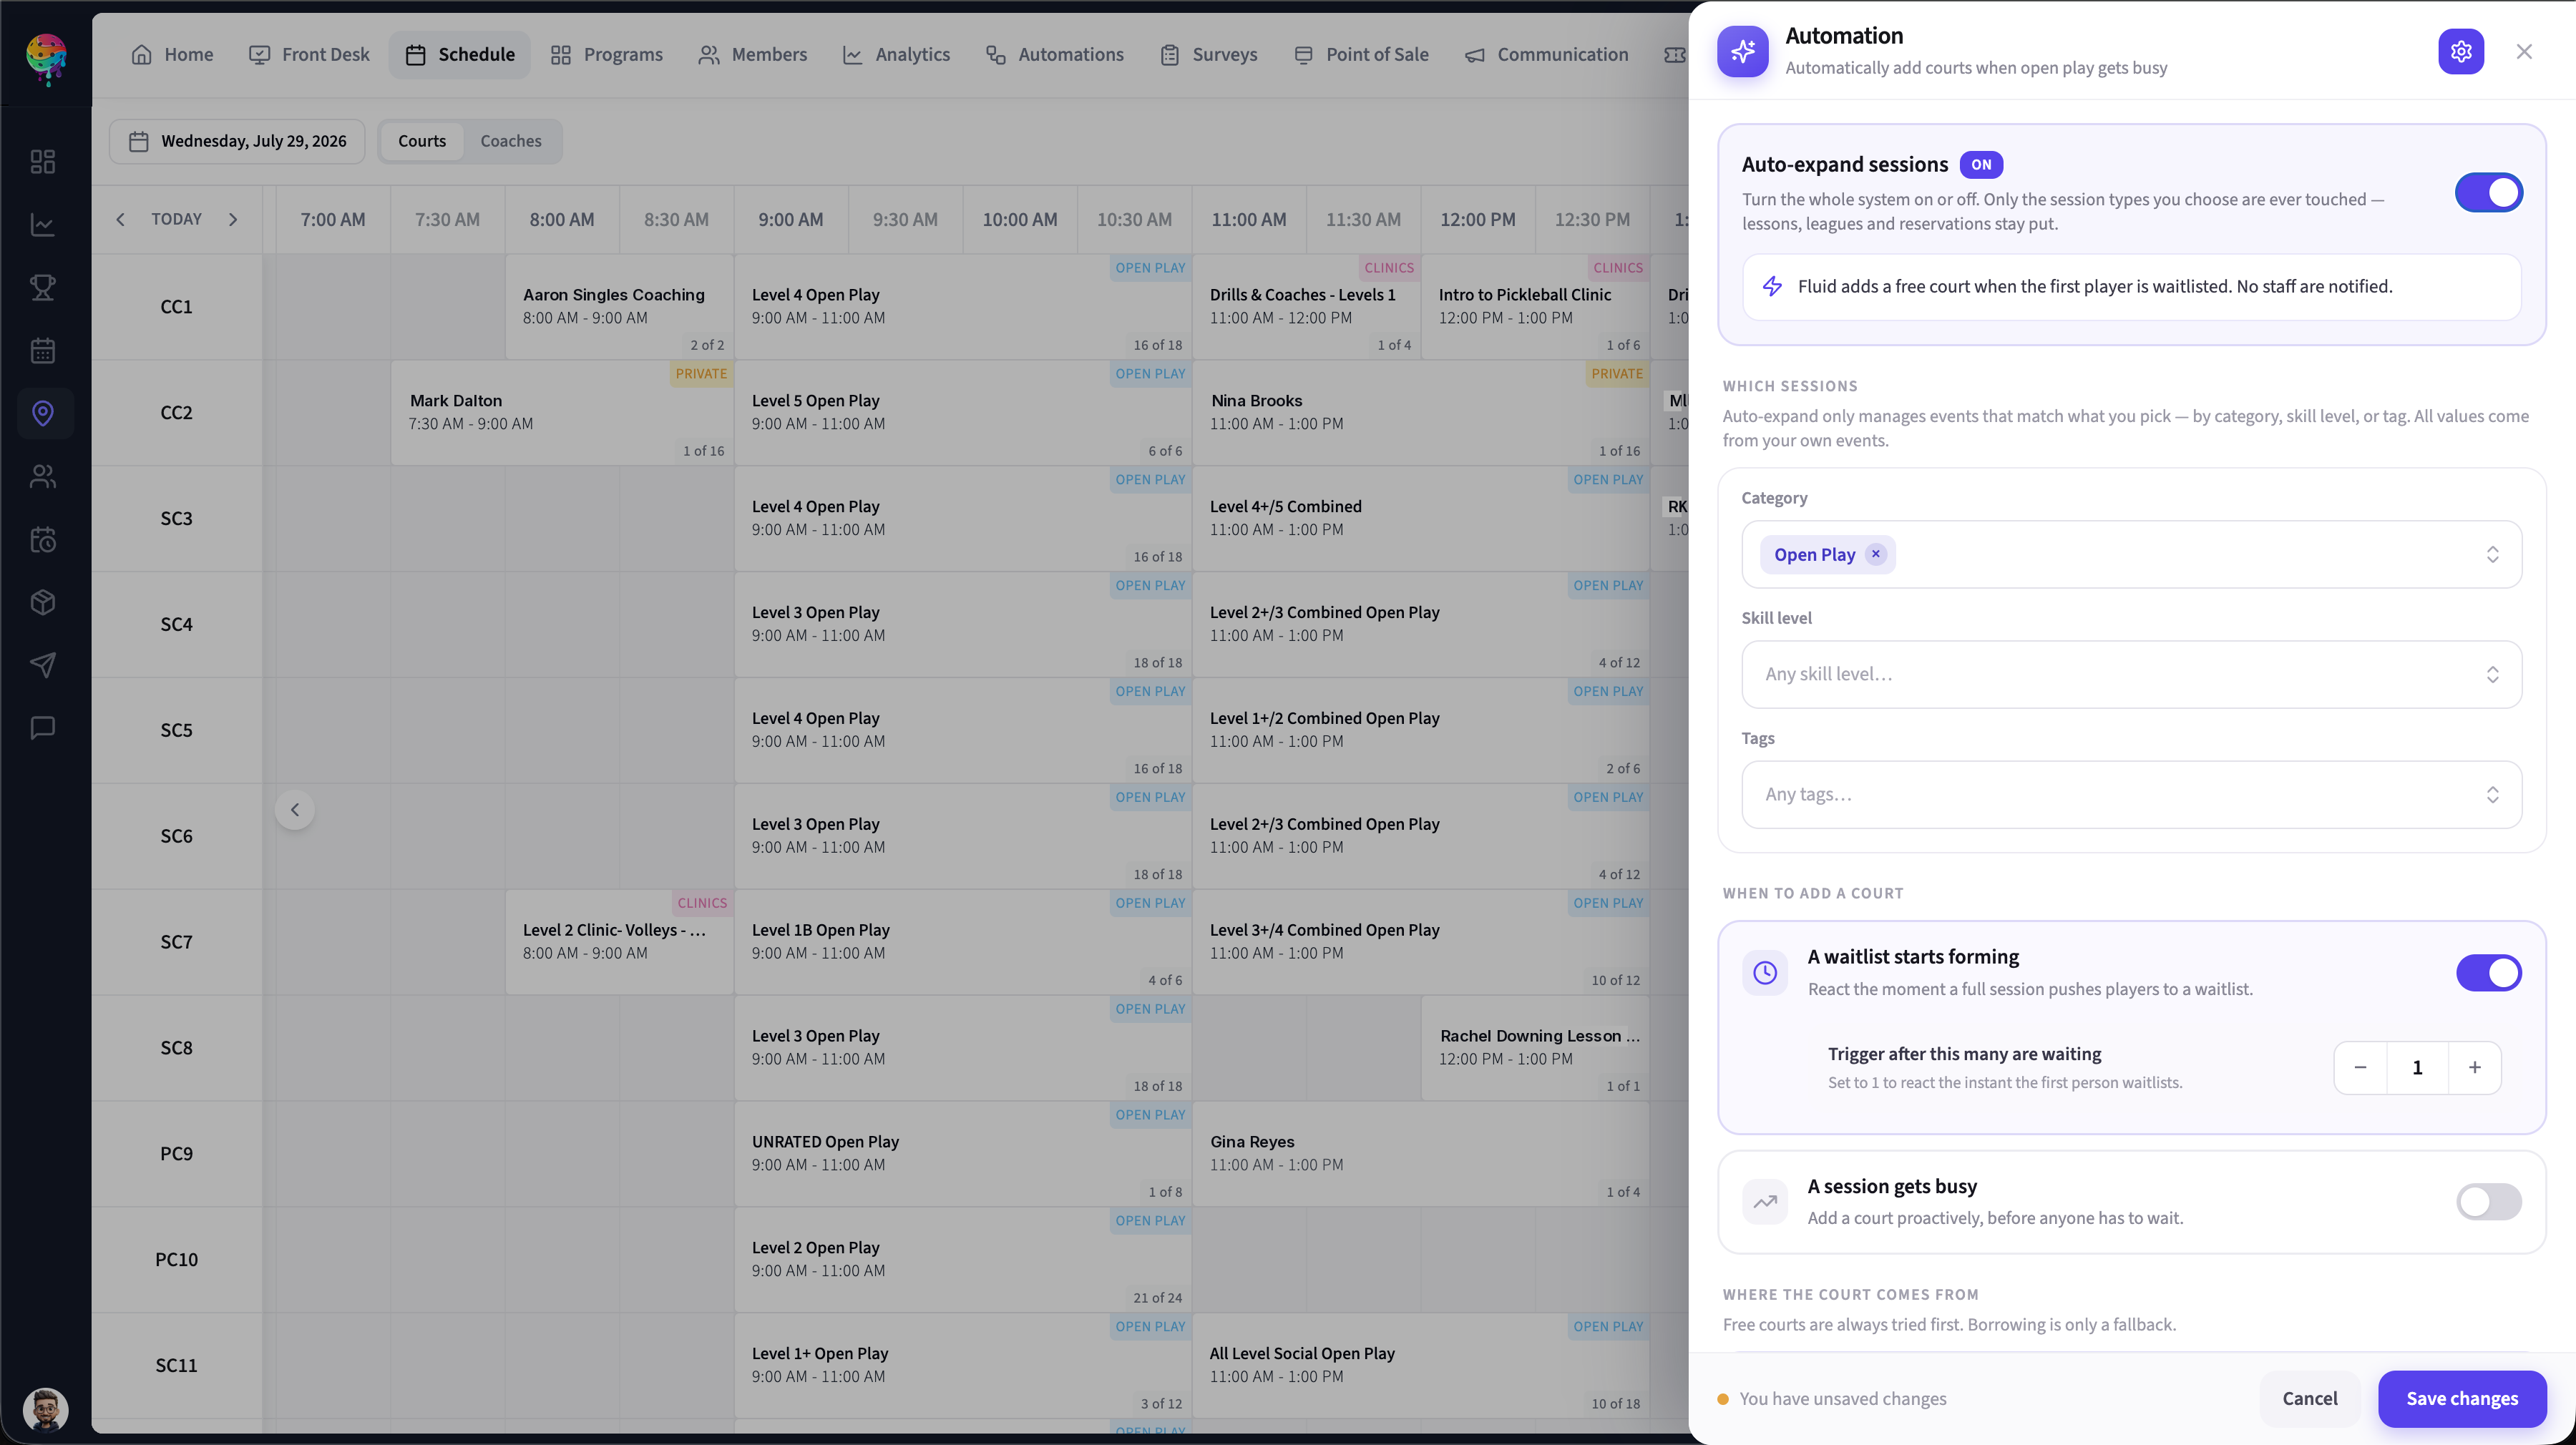The width and height of the screenshot is (2576, 1445).
Task: Close the Automation panel
Action: tap(2524, 51)
